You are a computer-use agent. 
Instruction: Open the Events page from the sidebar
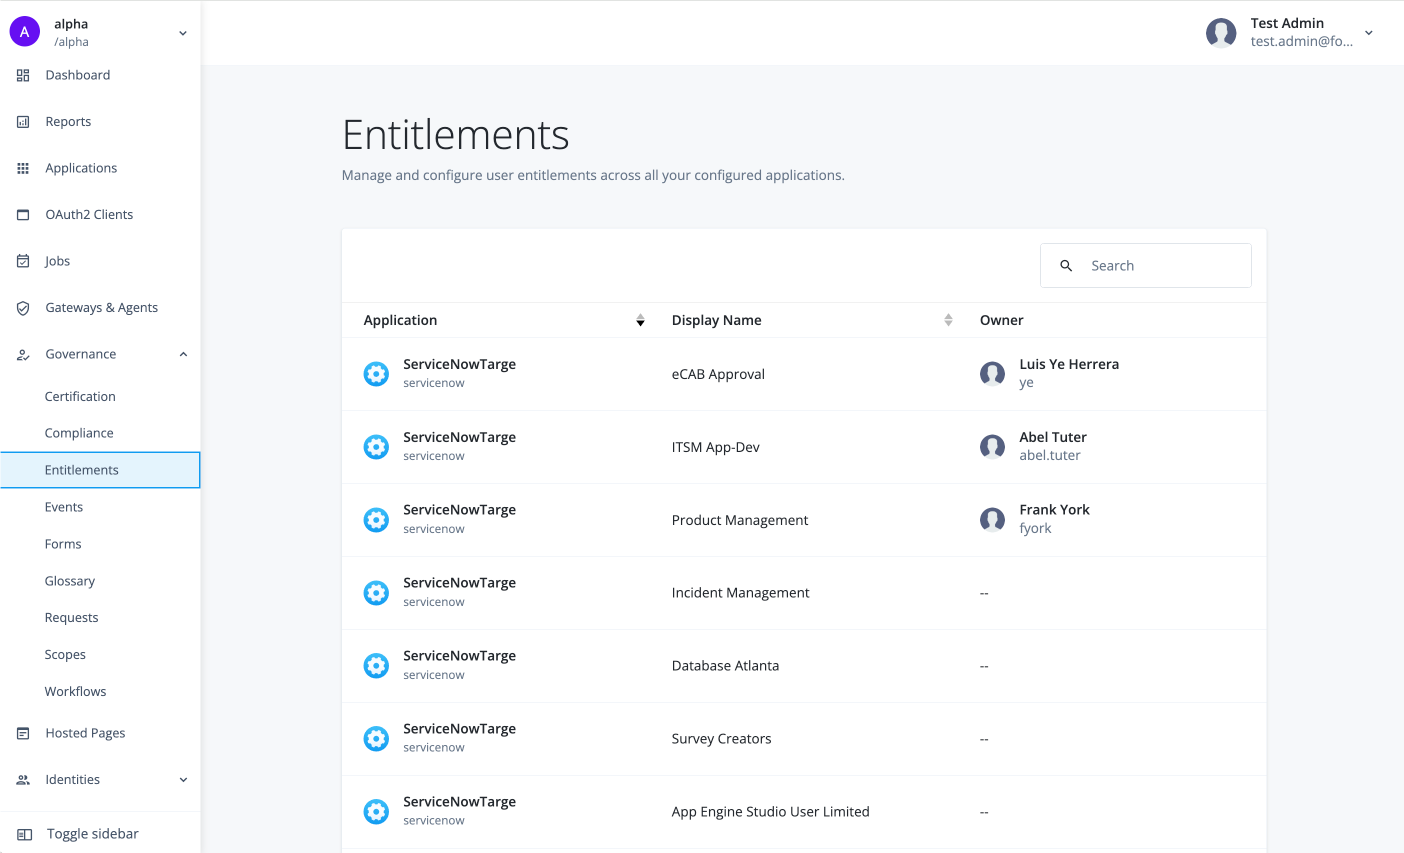coord(63,506)
